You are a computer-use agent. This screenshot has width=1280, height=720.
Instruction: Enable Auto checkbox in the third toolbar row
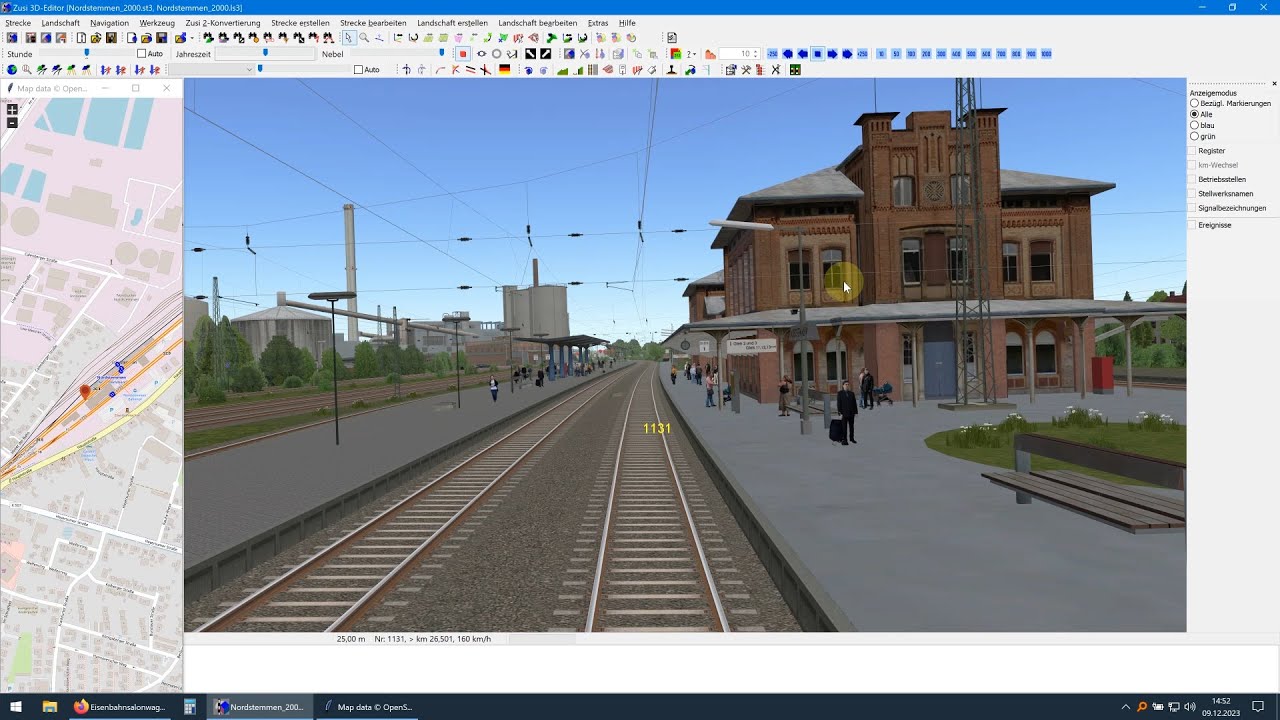[x=358, y=70]
